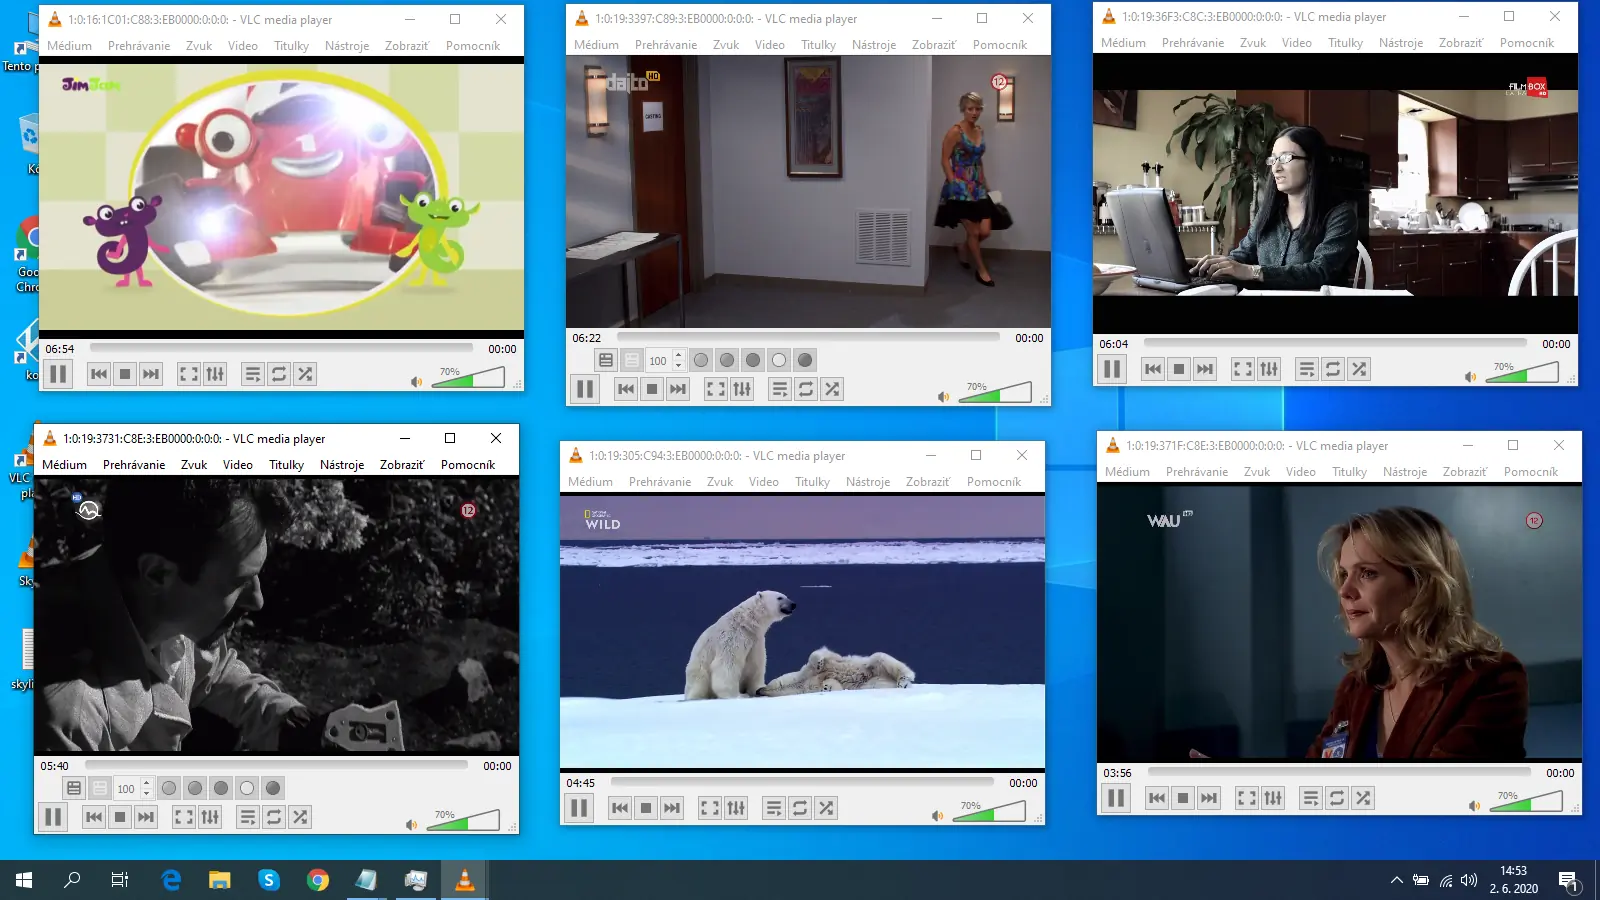Toggle random playback in the WAU window

pos(1363,798)
